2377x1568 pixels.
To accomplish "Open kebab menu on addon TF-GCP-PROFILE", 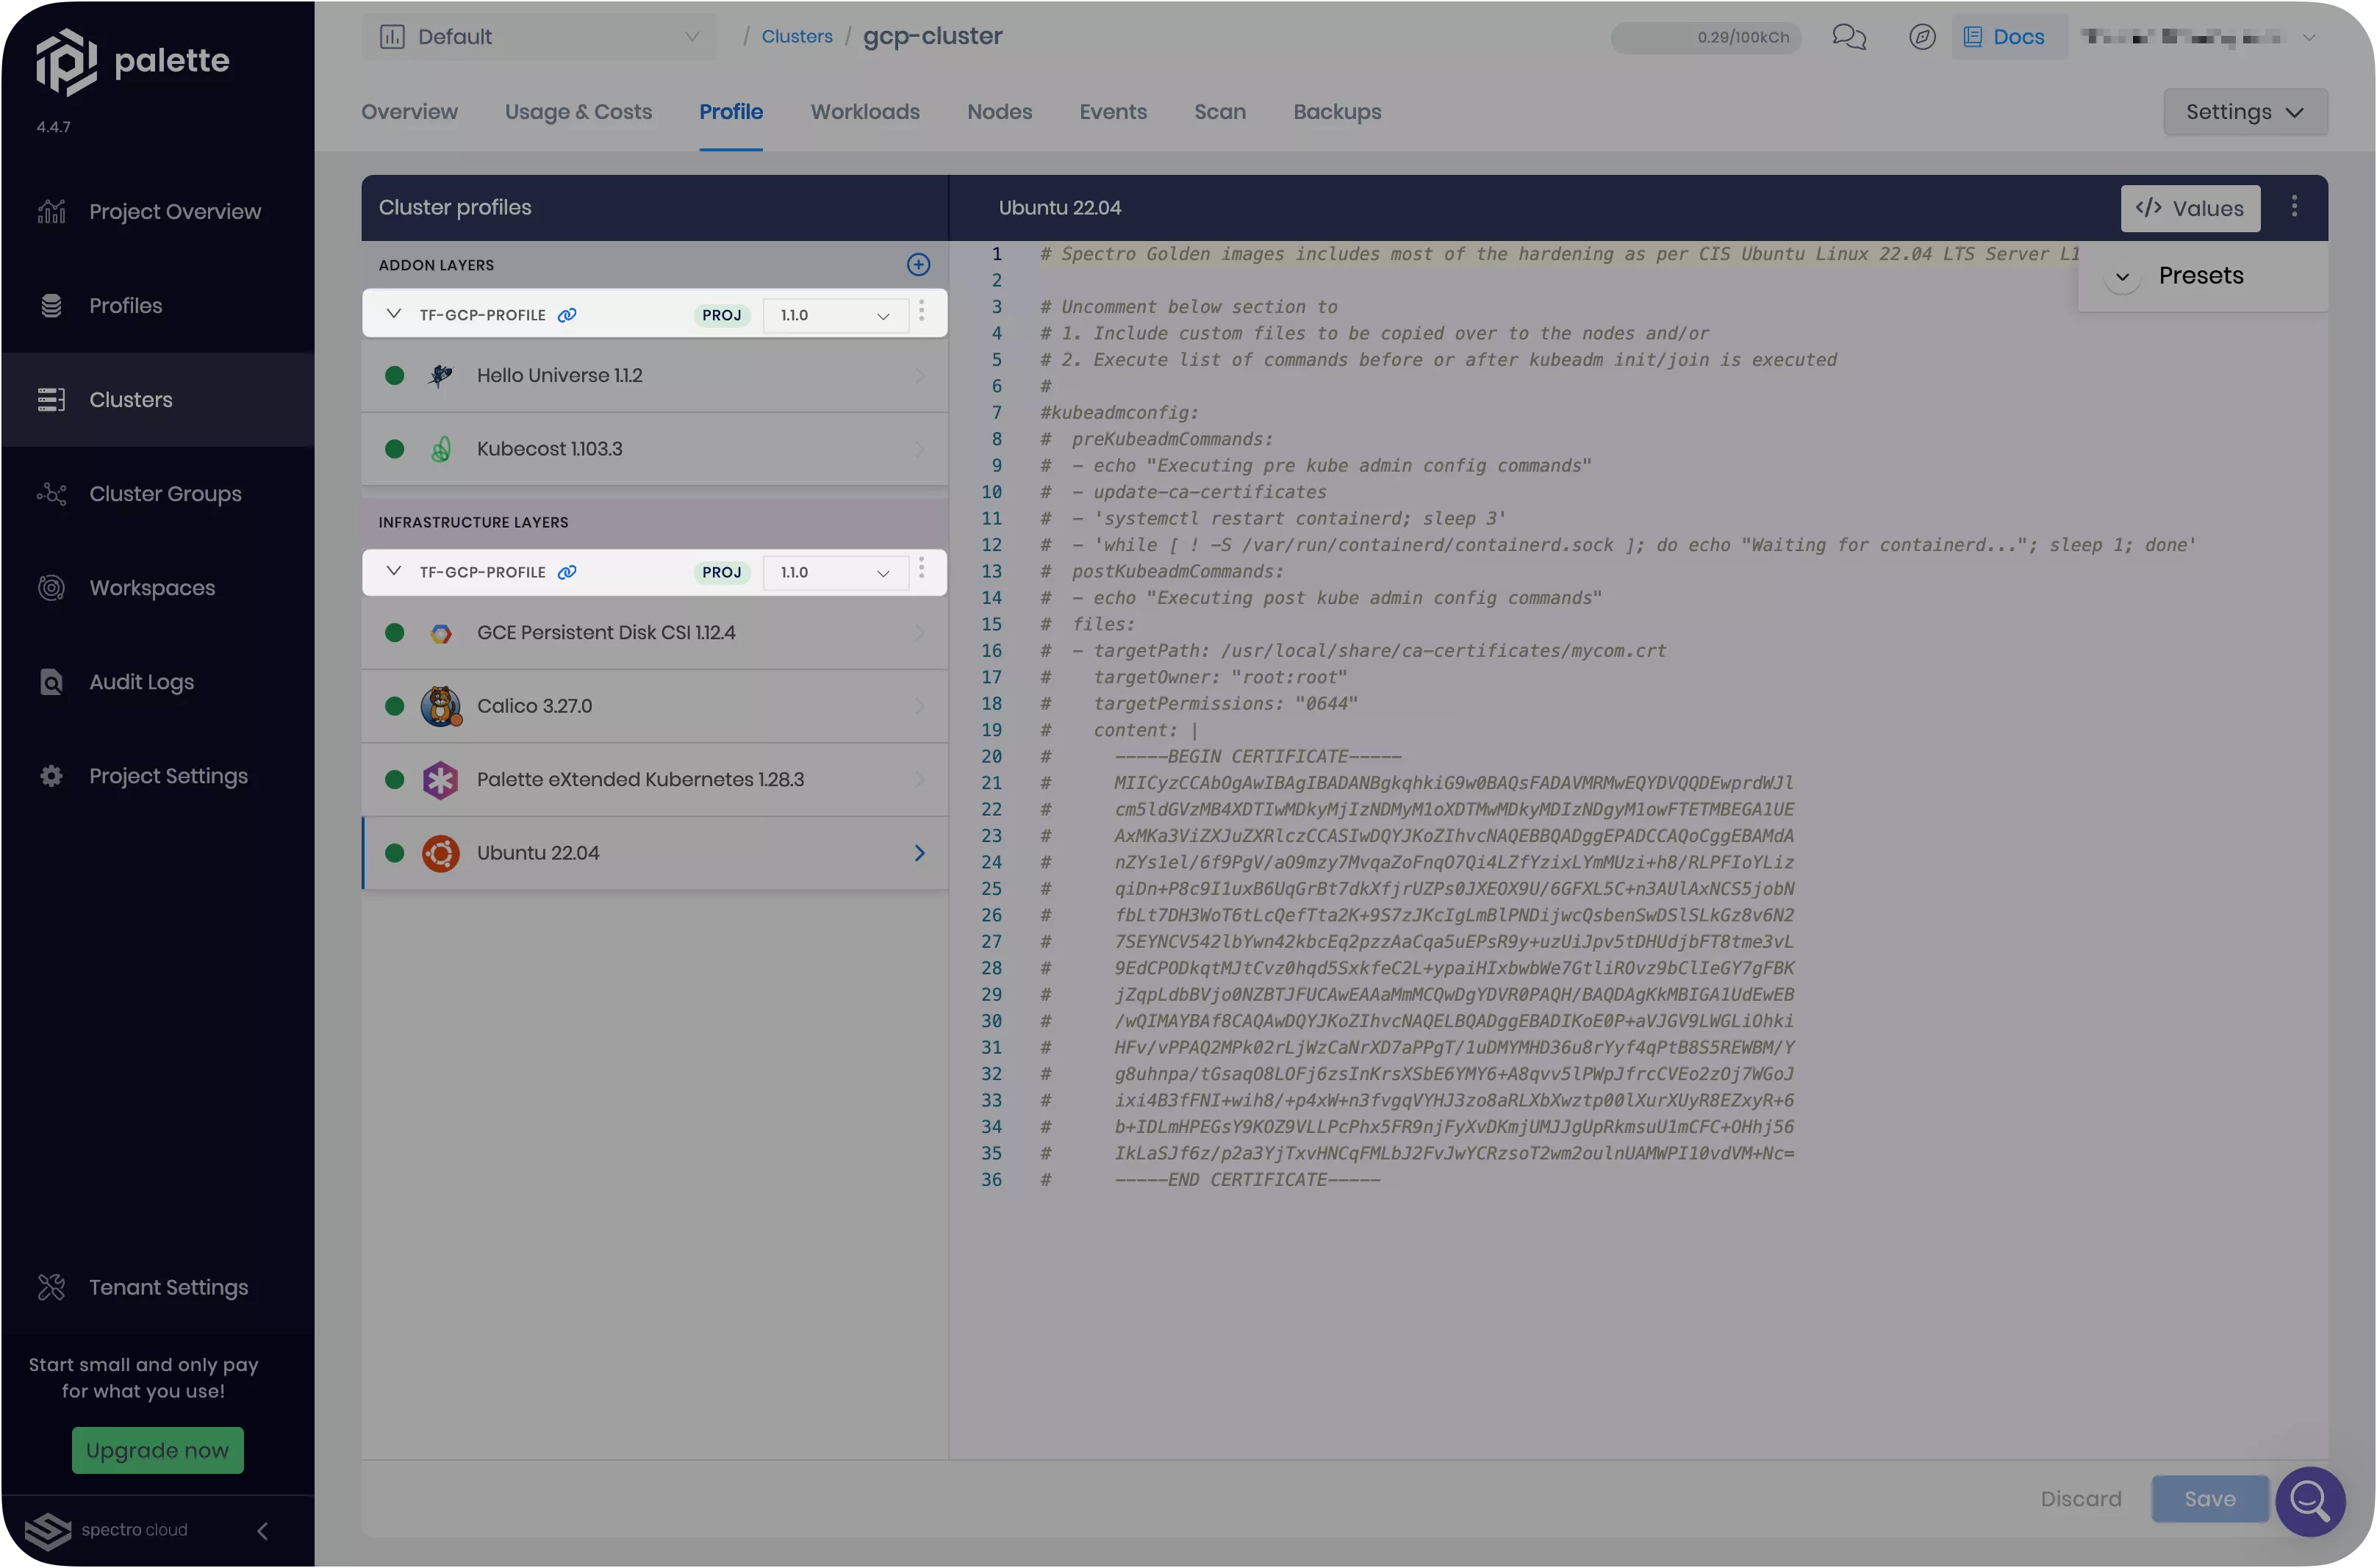I will 921,310.
